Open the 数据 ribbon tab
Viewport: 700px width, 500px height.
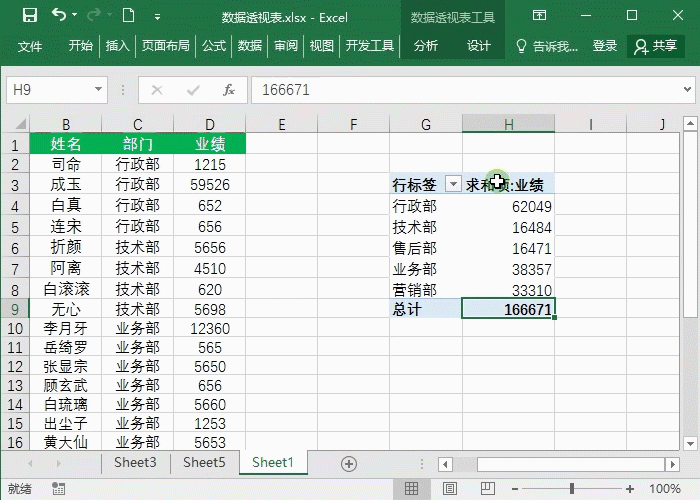click(x=250, y=46)
